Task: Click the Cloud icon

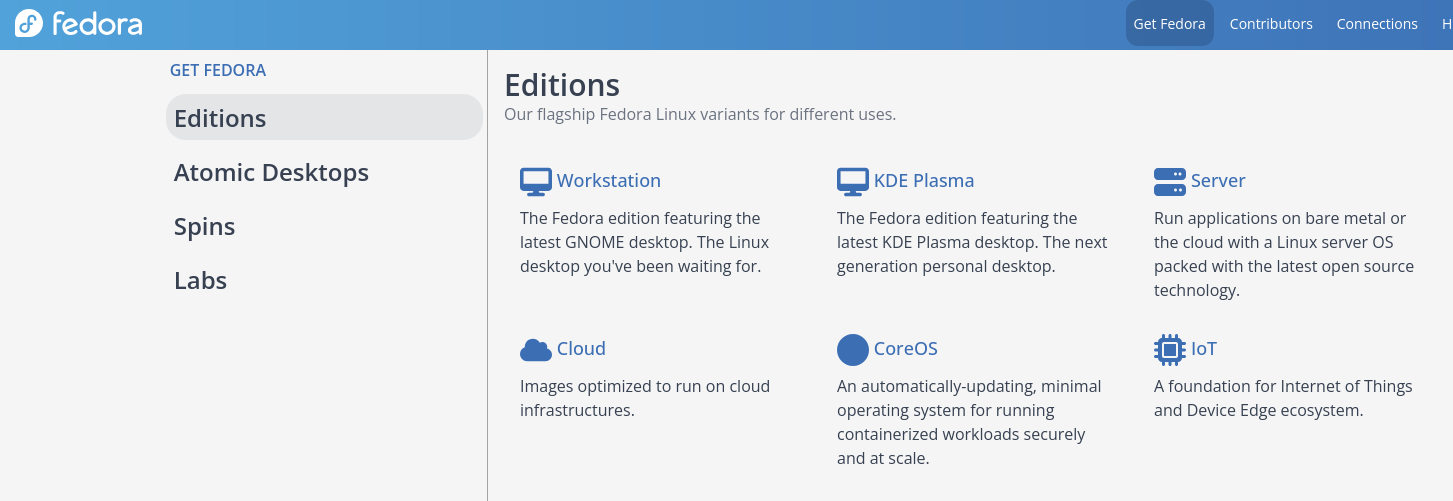Action: click(536, 350)
